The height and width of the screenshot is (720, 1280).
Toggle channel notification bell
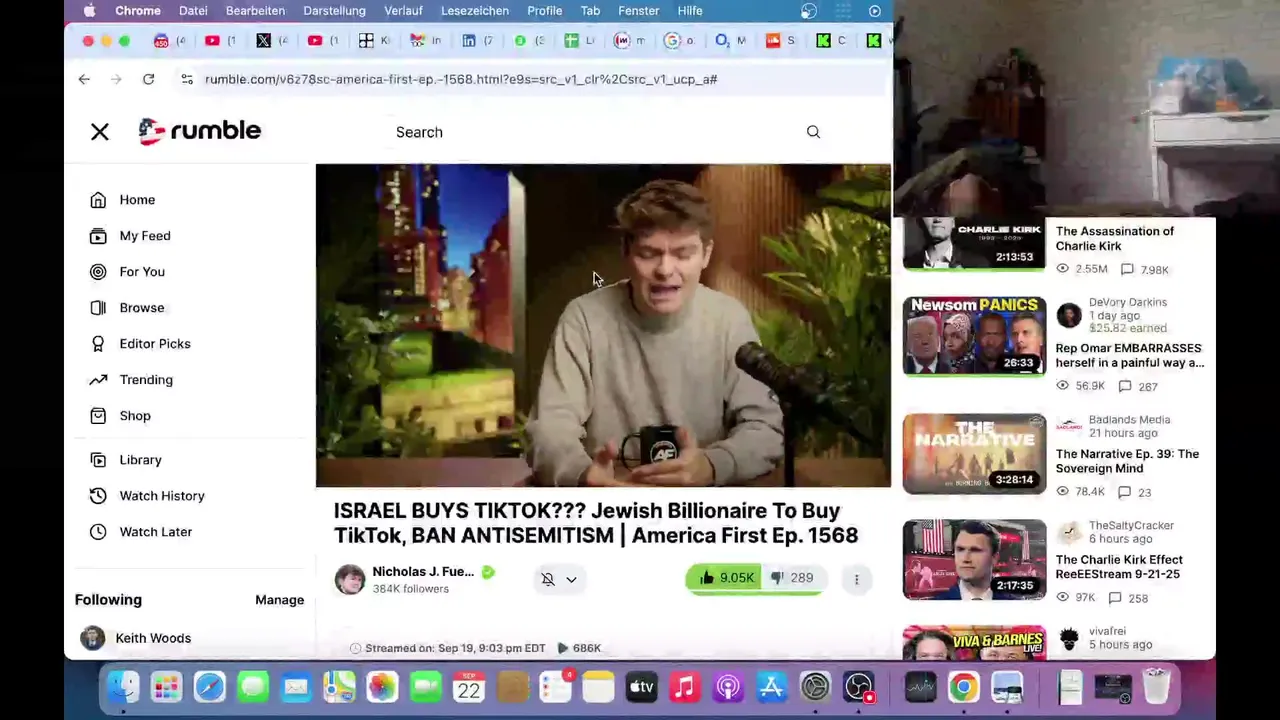[x=548, y=579]
